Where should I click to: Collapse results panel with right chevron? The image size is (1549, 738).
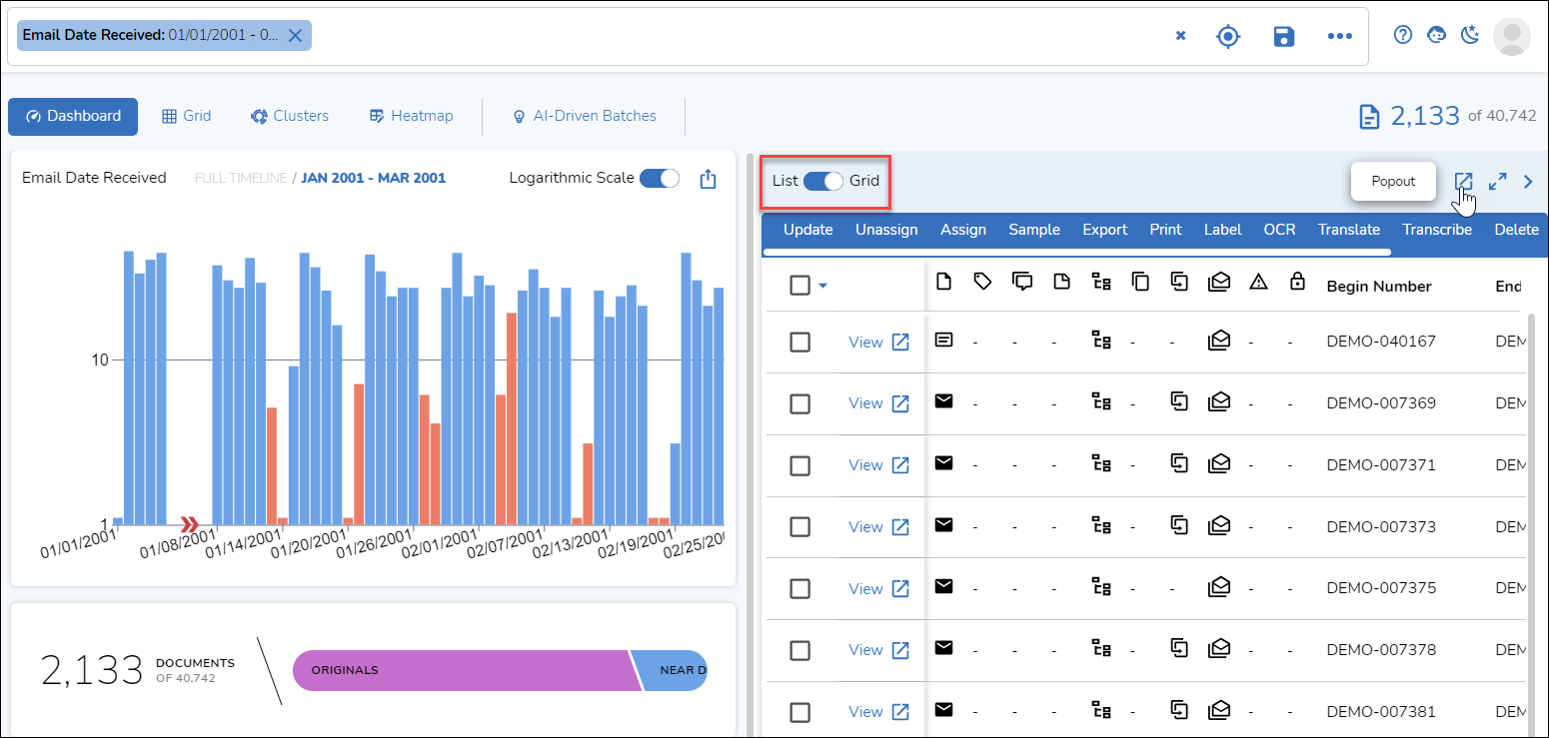pos(1527,181)
